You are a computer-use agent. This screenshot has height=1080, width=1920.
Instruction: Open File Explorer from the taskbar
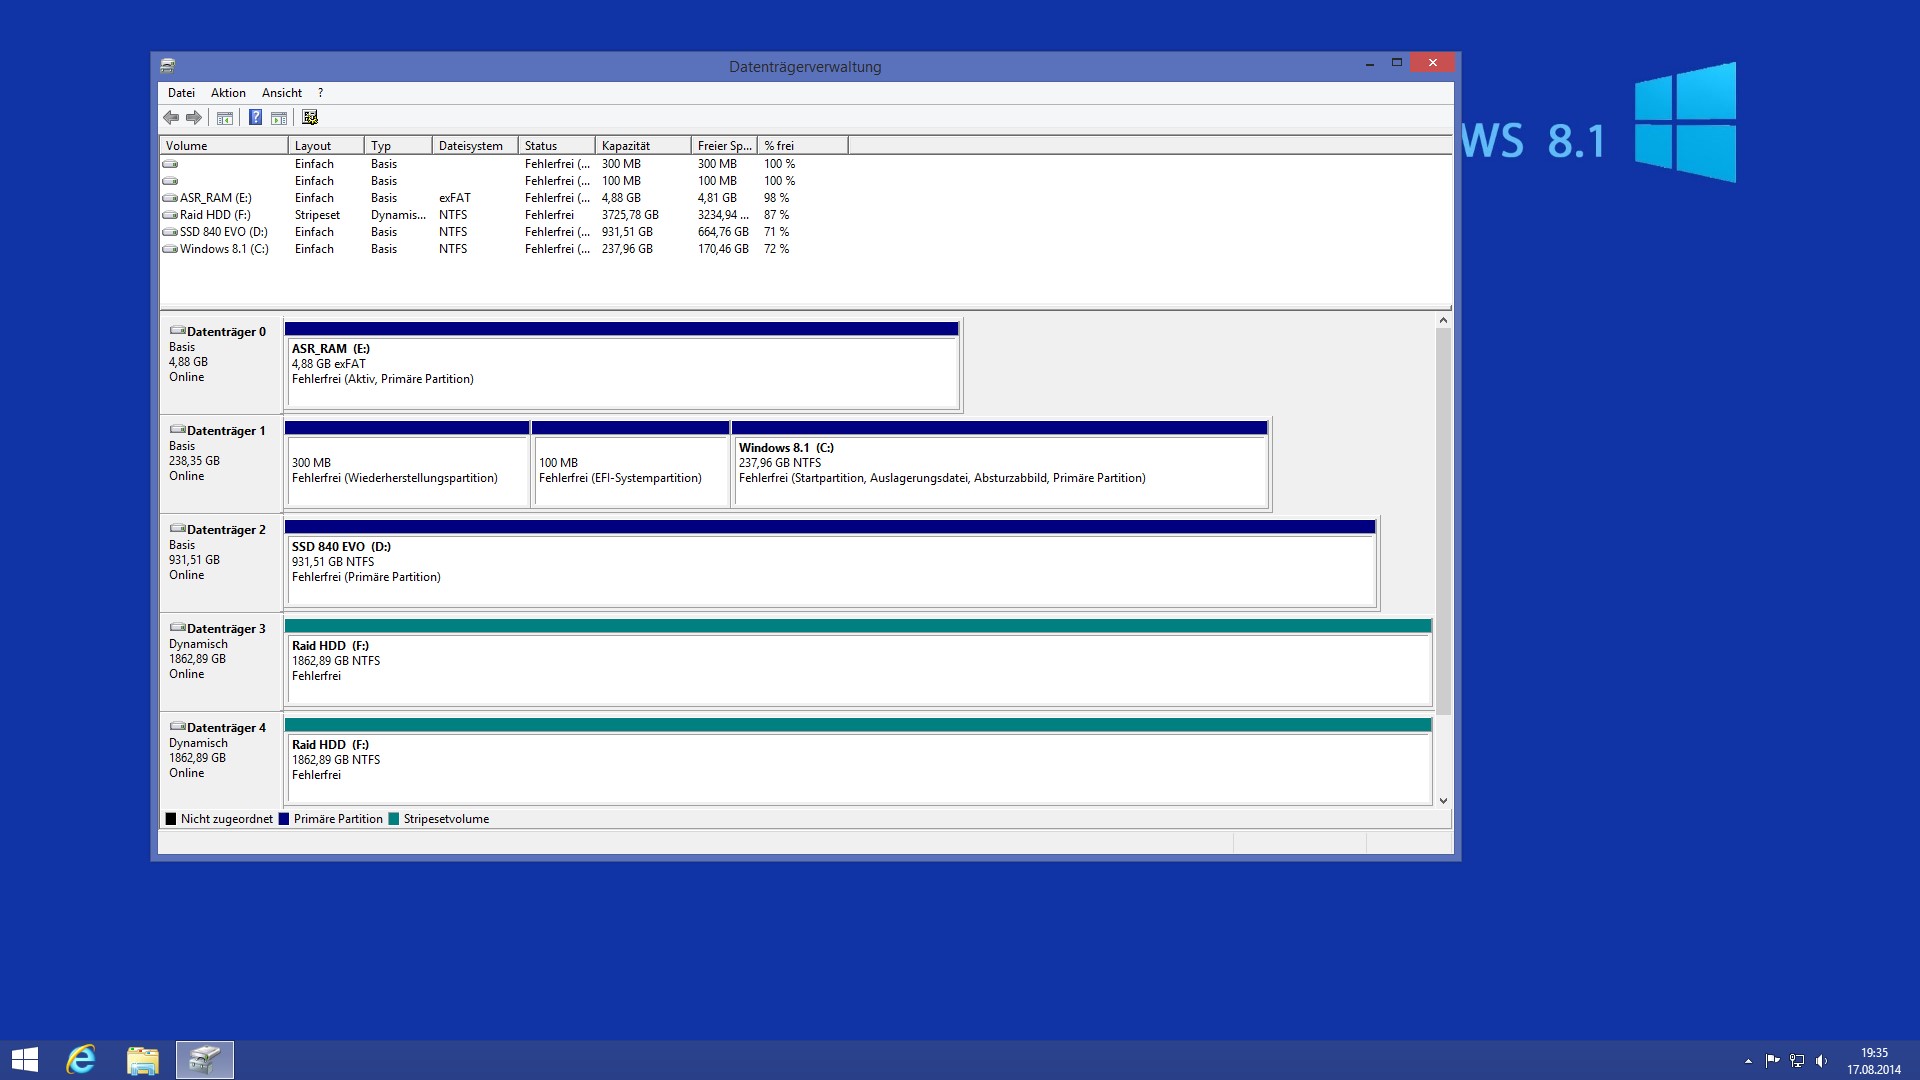[x=143, y=1060]
